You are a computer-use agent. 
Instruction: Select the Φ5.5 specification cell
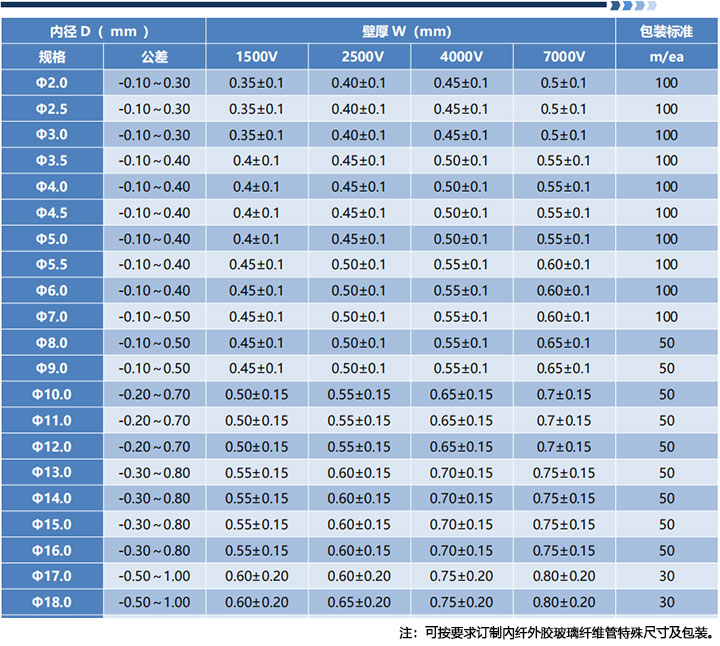tap(51, 265)
